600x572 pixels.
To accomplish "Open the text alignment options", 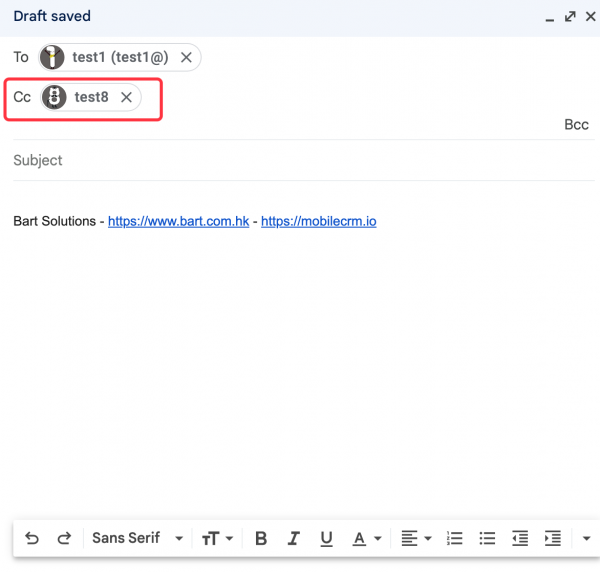I will pyautogui.click(x=416, y=538).
